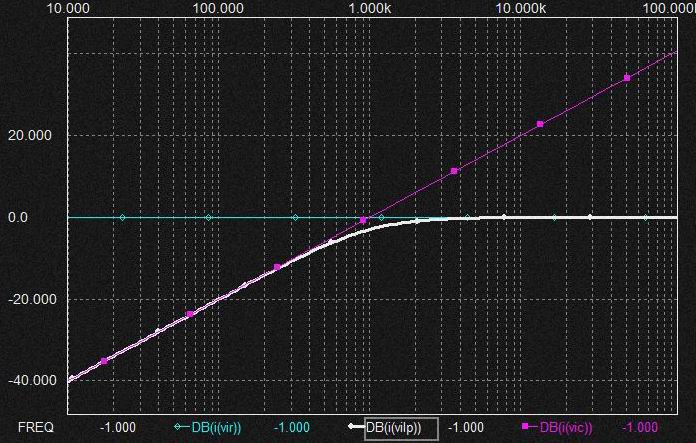
Task: Click the white -1.000 value beside FREQ
Action: 118,428
